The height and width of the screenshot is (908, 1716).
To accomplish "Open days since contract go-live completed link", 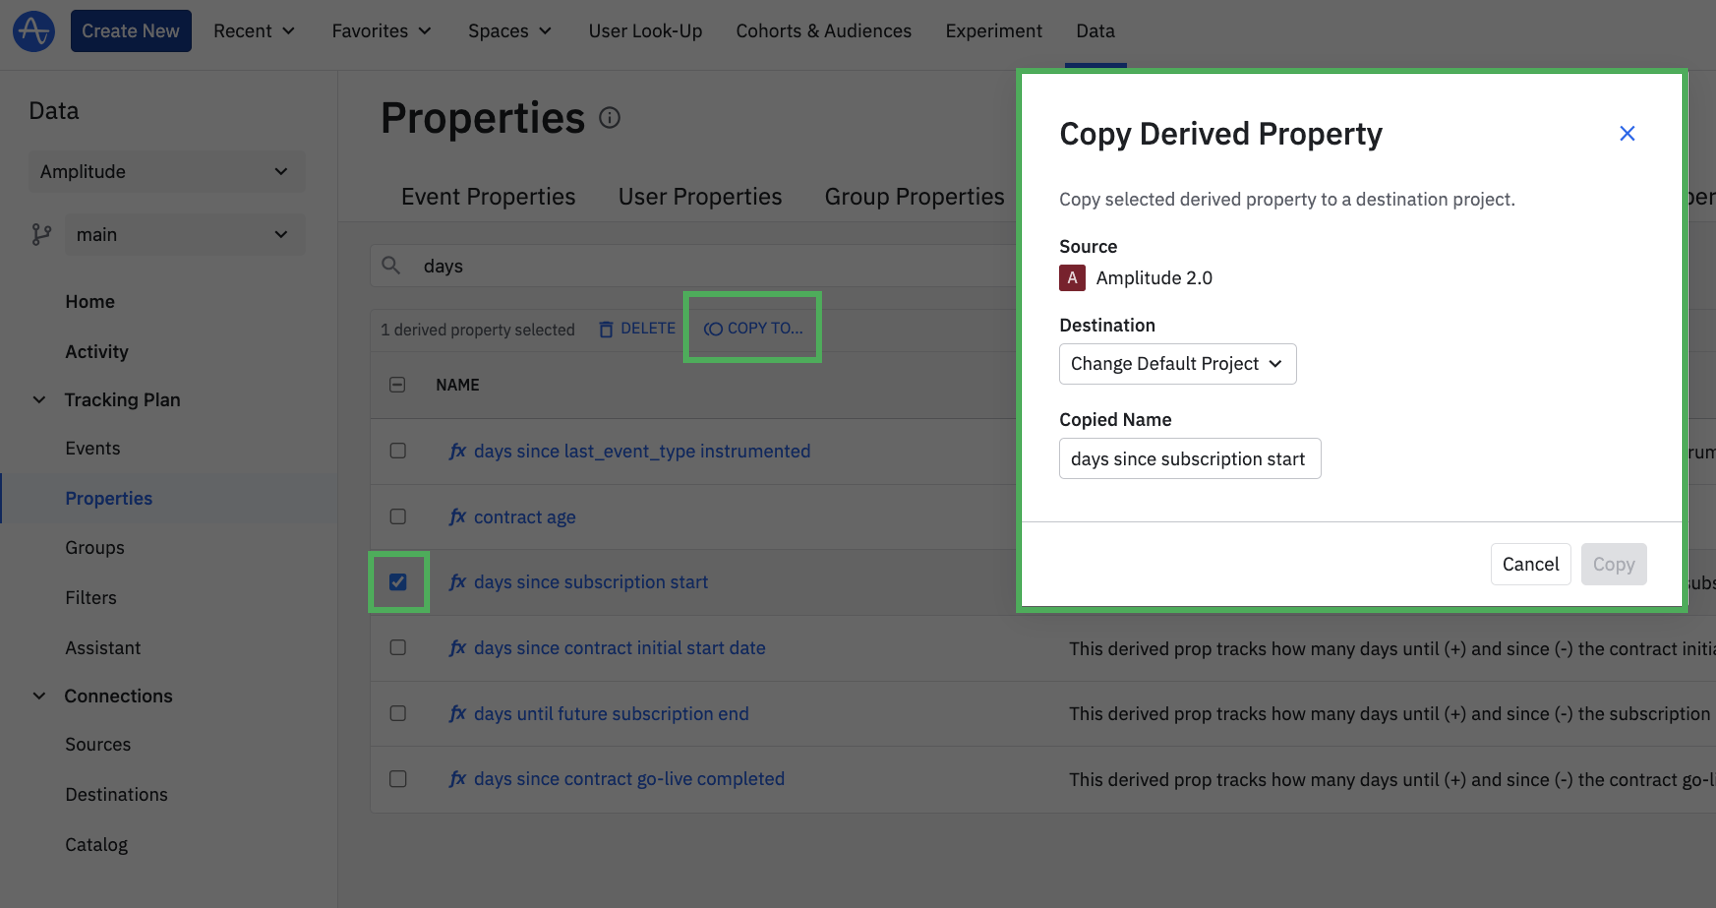I will click(629, 779).
